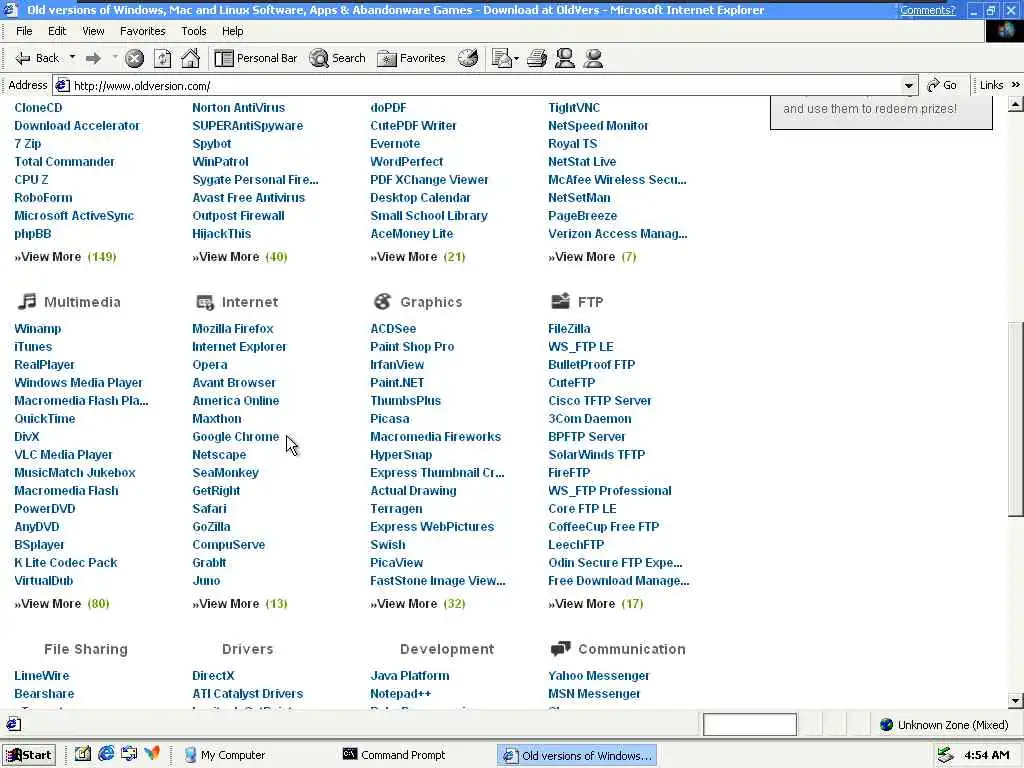Open the Yahoo Messenger link
The image size is (1024, 768).
pyautogui.click(x=599, y=675)
